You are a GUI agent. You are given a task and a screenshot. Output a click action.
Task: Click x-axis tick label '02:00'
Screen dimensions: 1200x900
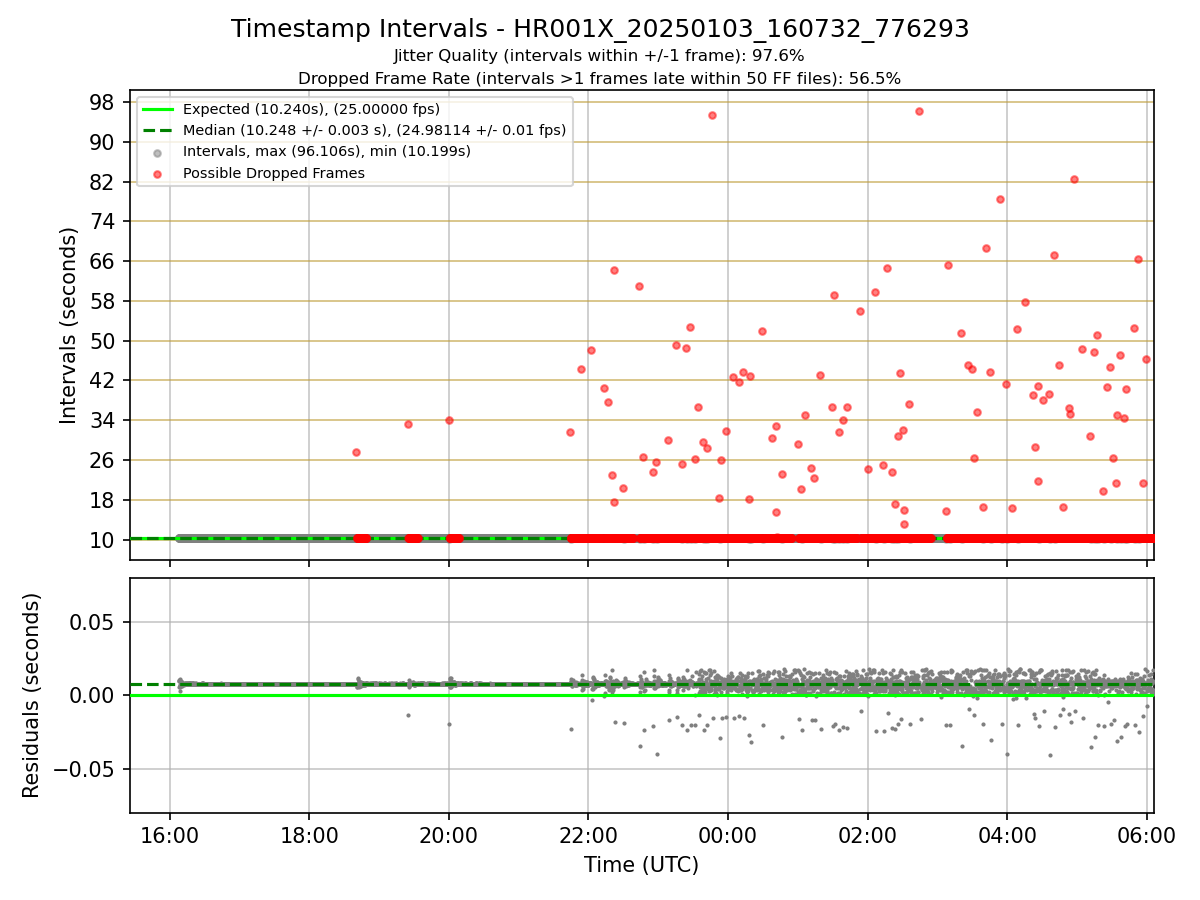pyautogui.click(x=867, y=833)
